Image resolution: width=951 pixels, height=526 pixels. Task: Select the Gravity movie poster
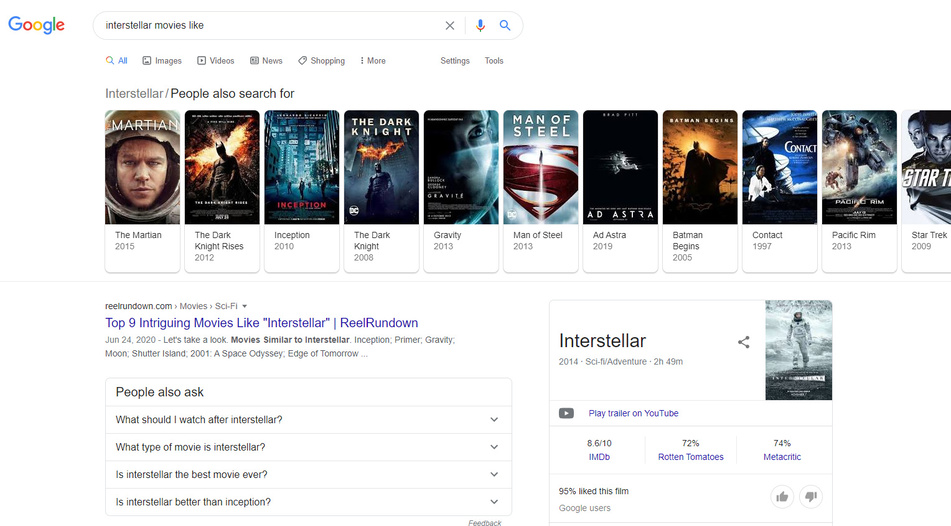[x=461, y=167]
